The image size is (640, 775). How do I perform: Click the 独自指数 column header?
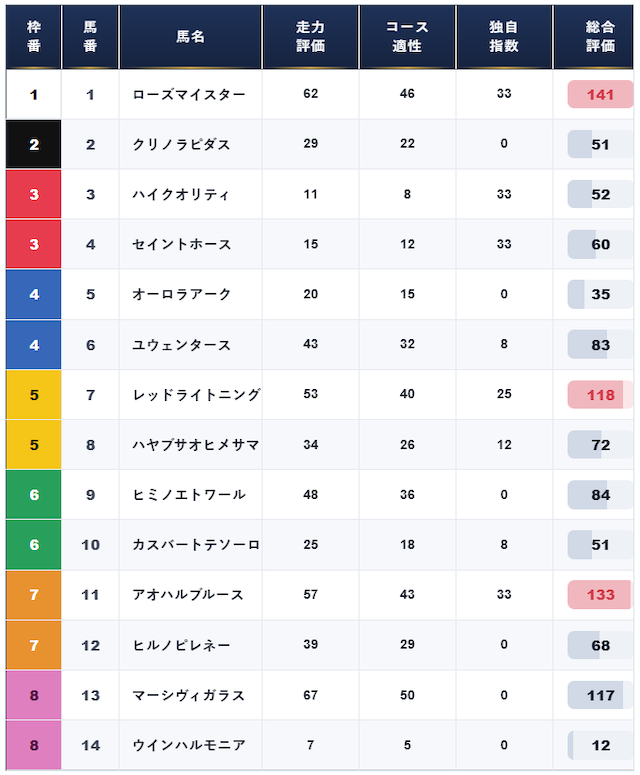[x=504, y=37]
